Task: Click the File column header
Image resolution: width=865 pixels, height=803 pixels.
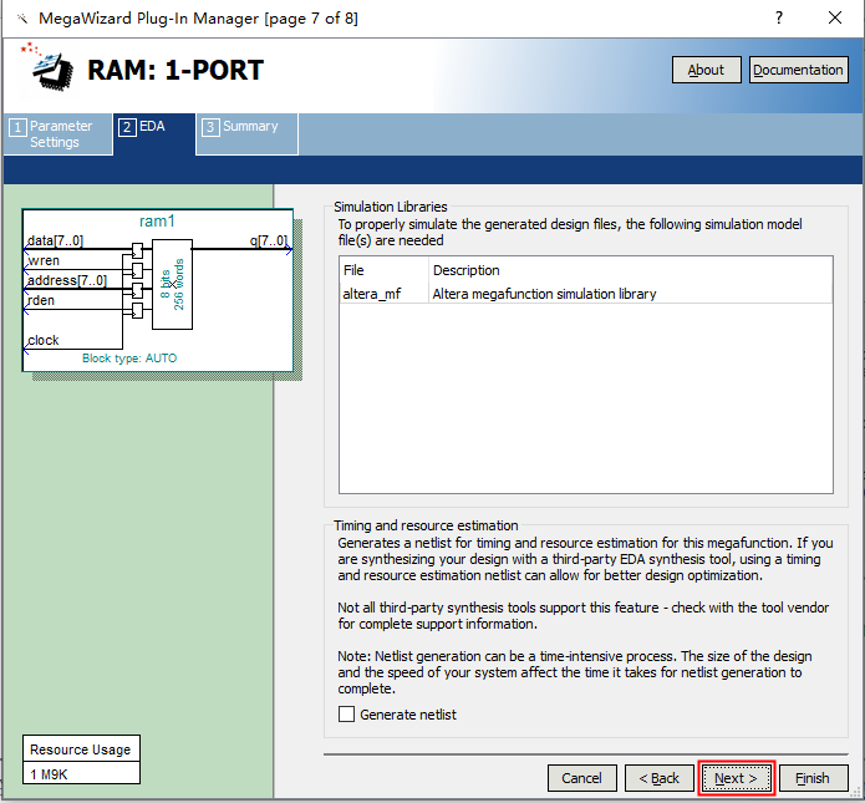Action: click(384, 270)
